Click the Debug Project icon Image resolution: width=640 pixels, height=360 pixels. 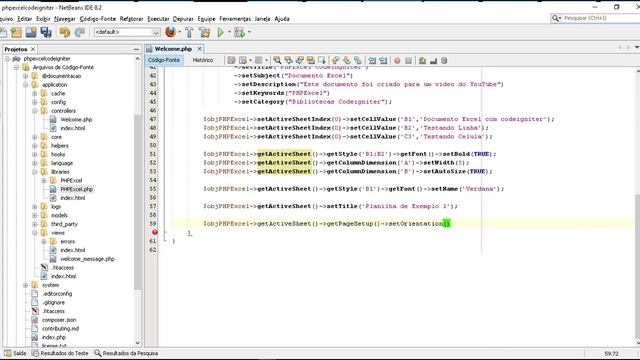239,32
